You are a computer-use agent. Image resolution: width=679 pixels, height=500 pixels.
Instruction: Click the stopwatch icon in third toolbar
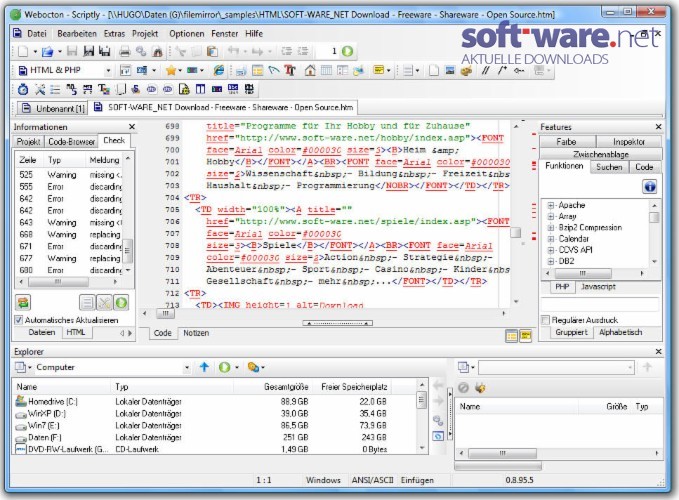[x=23, y=89]
